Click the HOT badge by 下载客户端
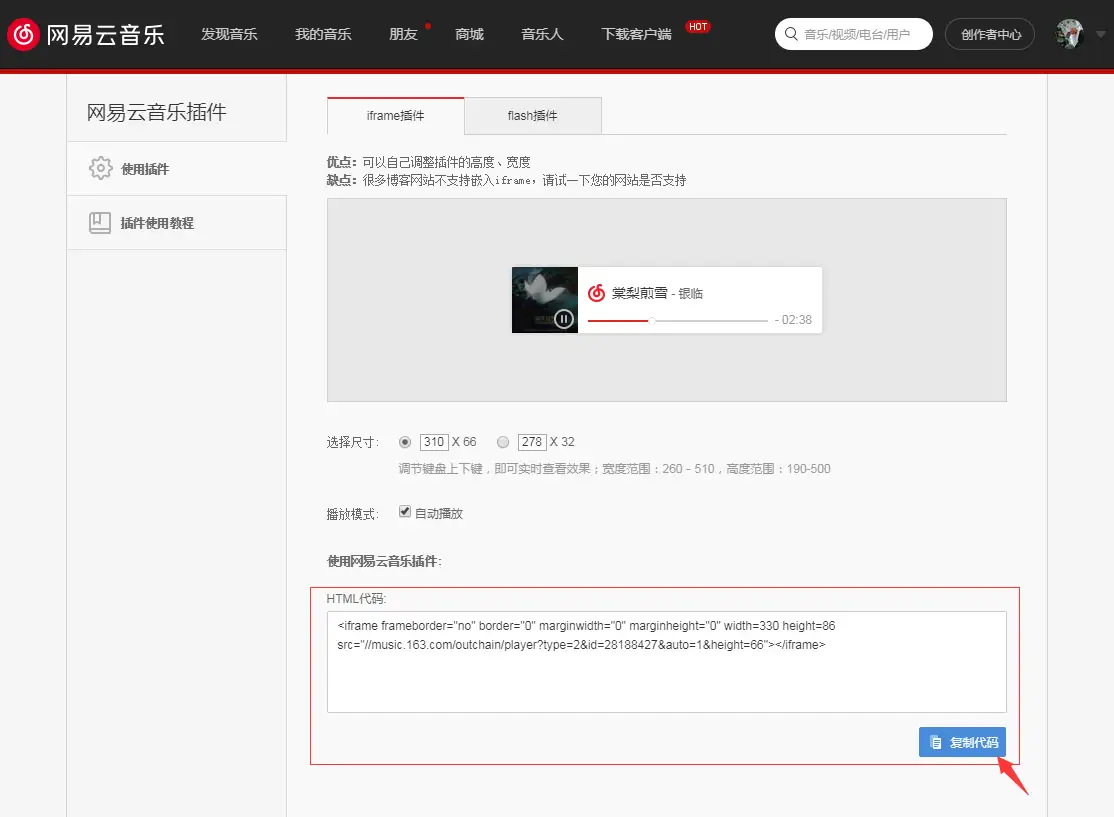This screenshot has height=817, width=1114. point(698,27)
